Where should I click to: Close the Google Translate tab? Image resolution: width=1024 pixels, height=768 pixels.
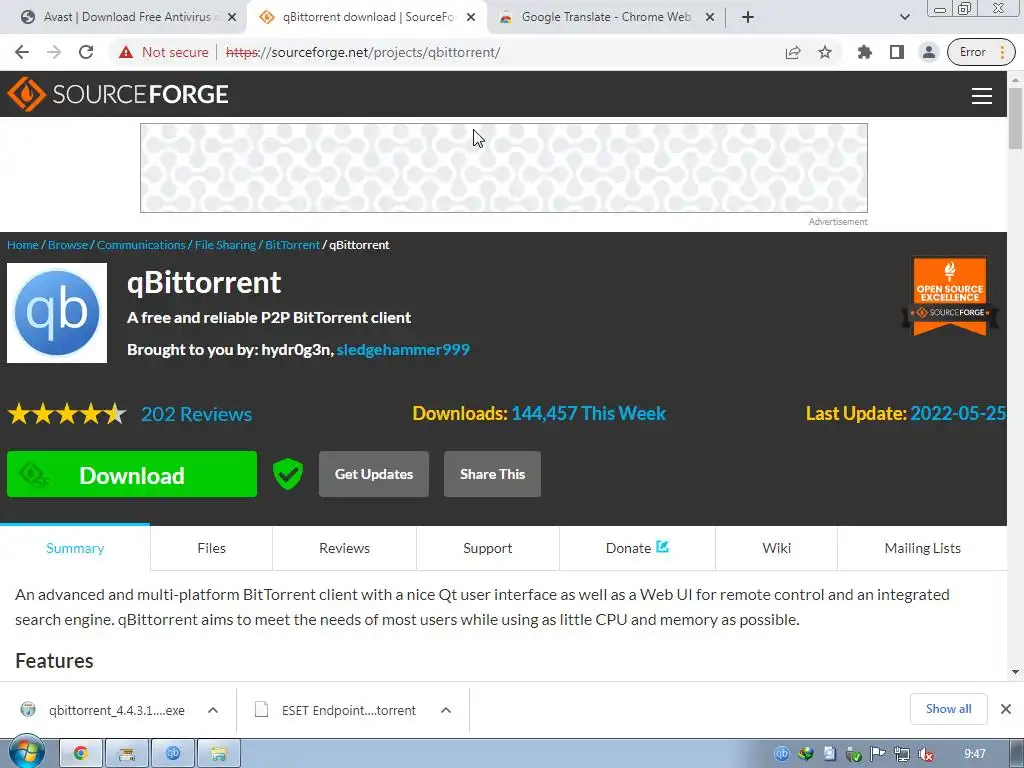710,17
